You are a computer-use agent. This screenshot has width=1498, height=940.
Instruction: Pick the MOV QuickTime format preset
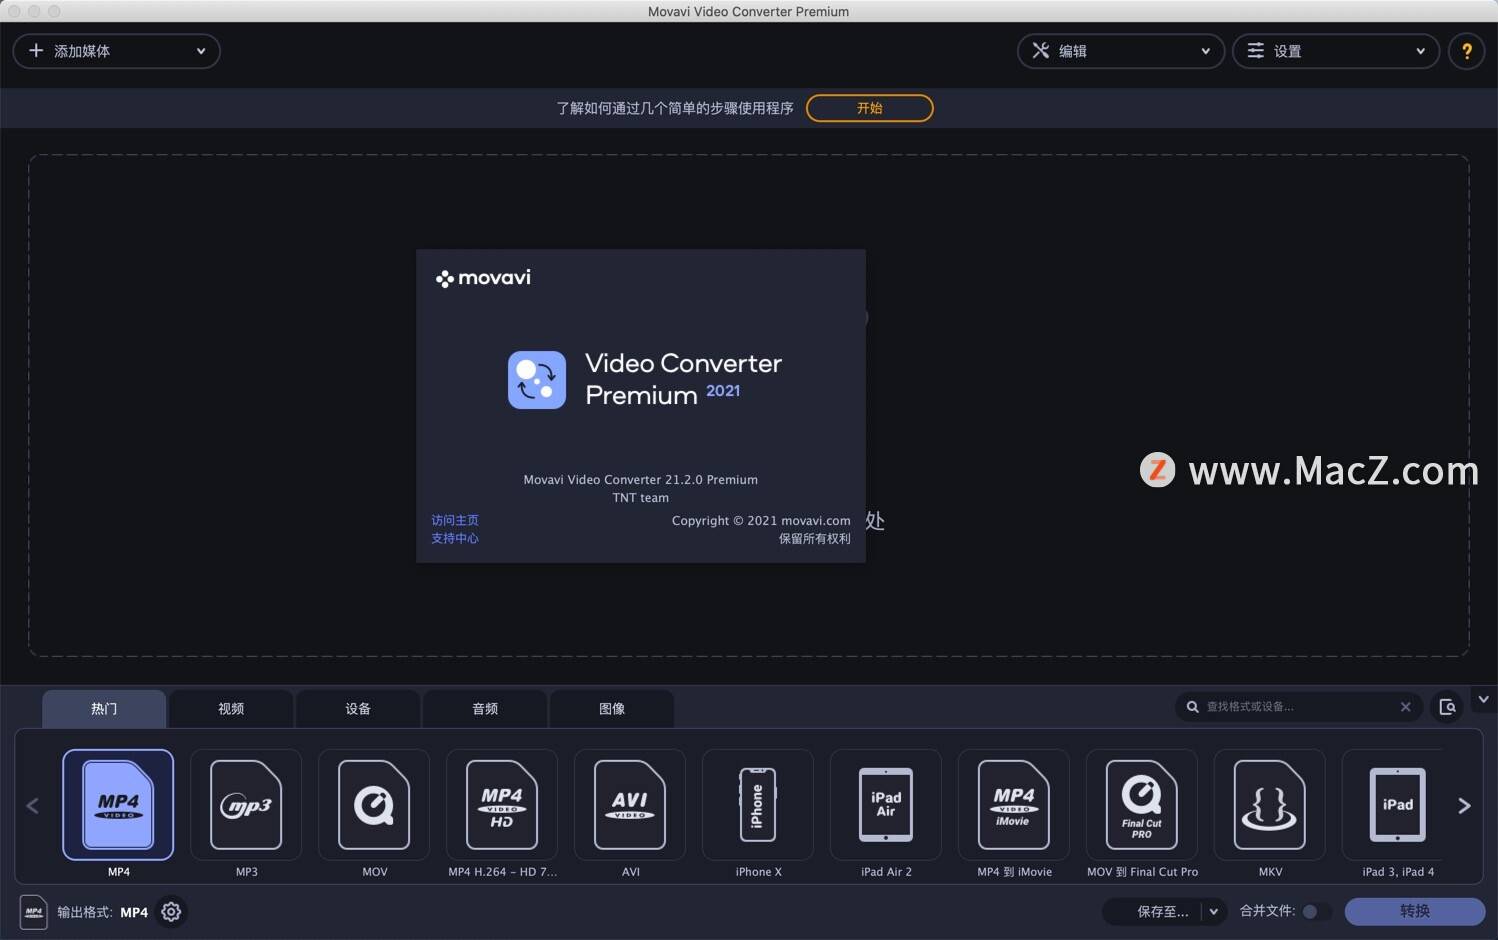click(x=374, y=805)
